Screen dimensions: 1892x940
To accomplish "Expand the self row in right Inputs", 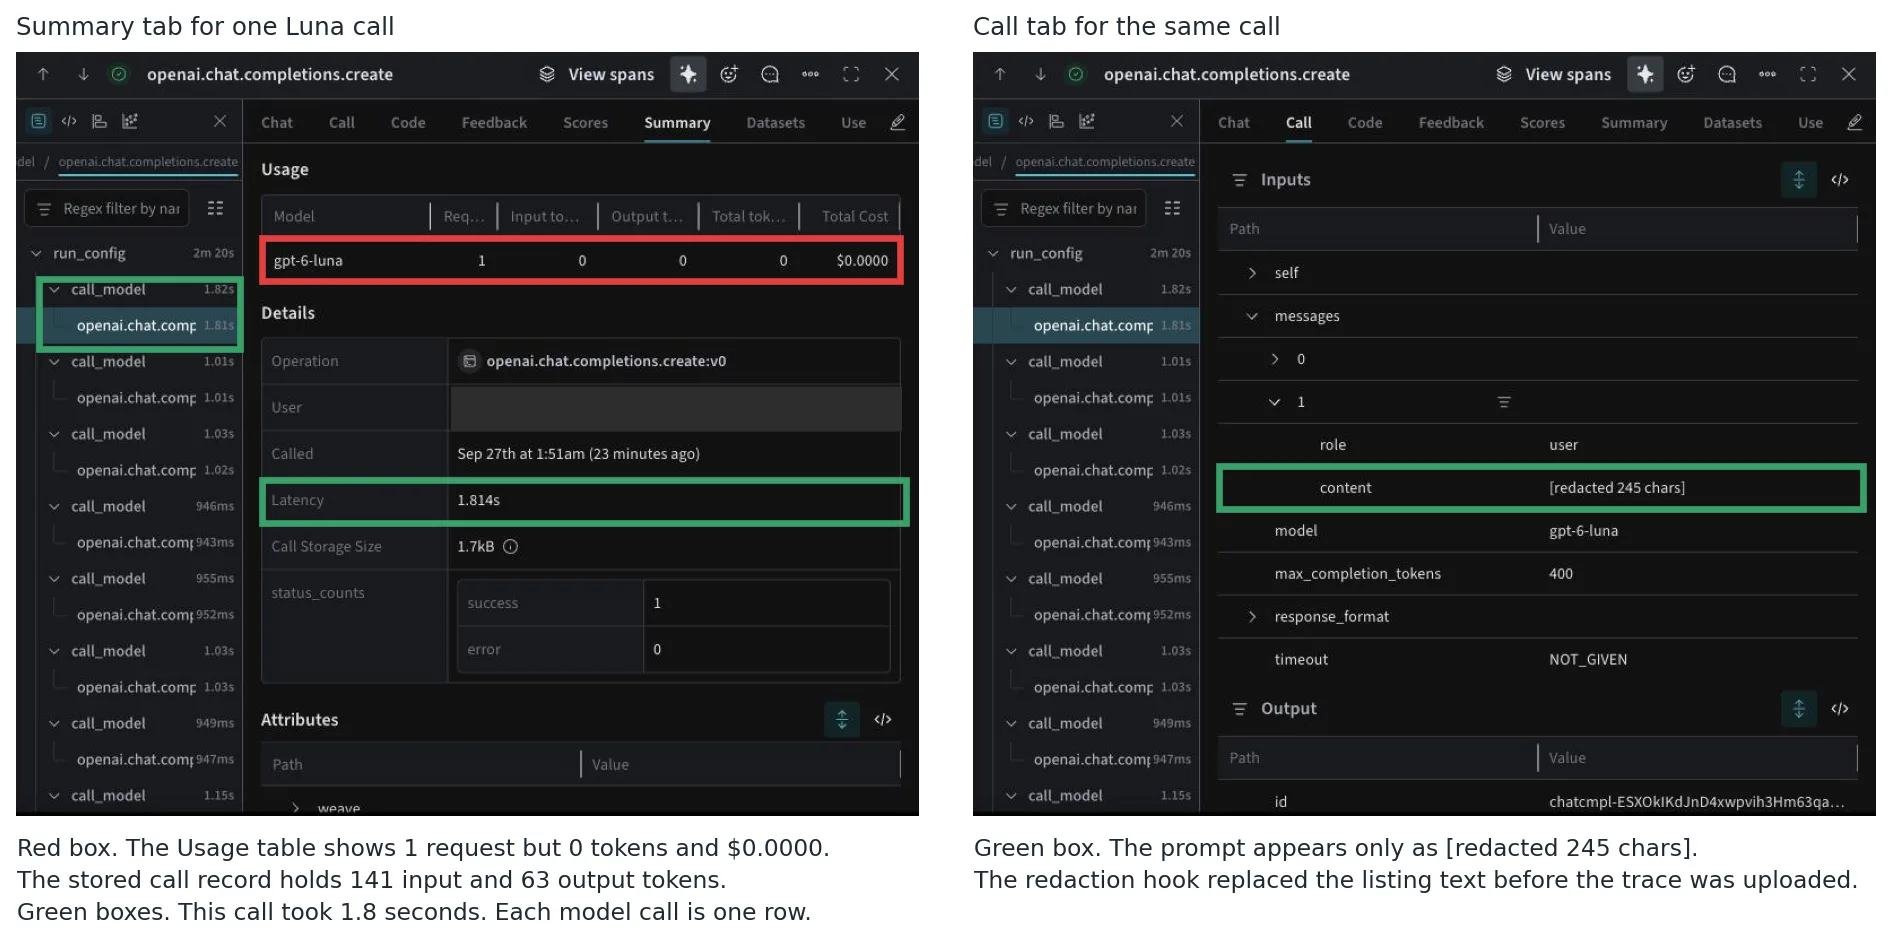I will pos(1252,273).
